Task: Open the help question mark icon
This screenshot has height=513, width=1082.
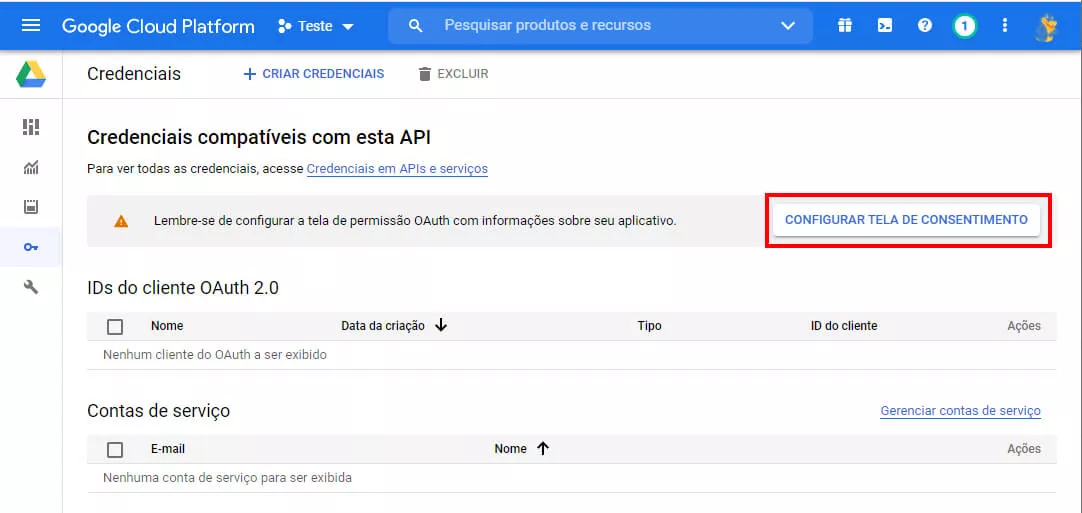Action: 925,26
